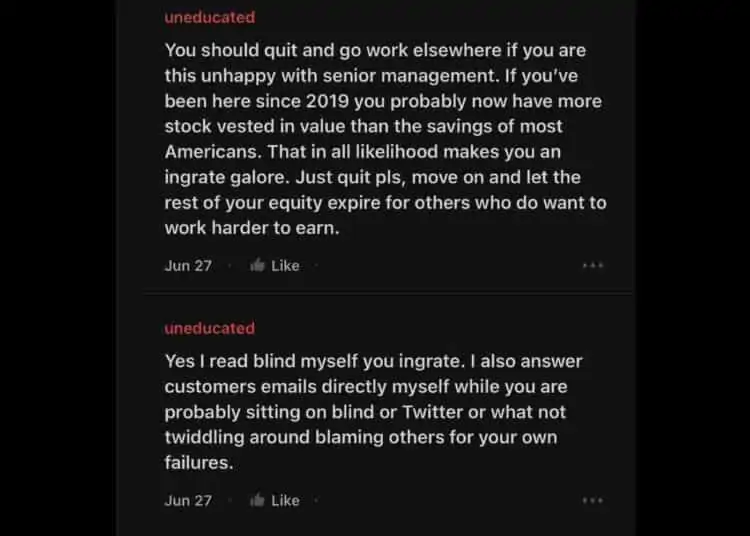This screenshot has height=536, width=750.
Task: Click the word "failures." ending the bottom comment
Action: tap(198, 462)
